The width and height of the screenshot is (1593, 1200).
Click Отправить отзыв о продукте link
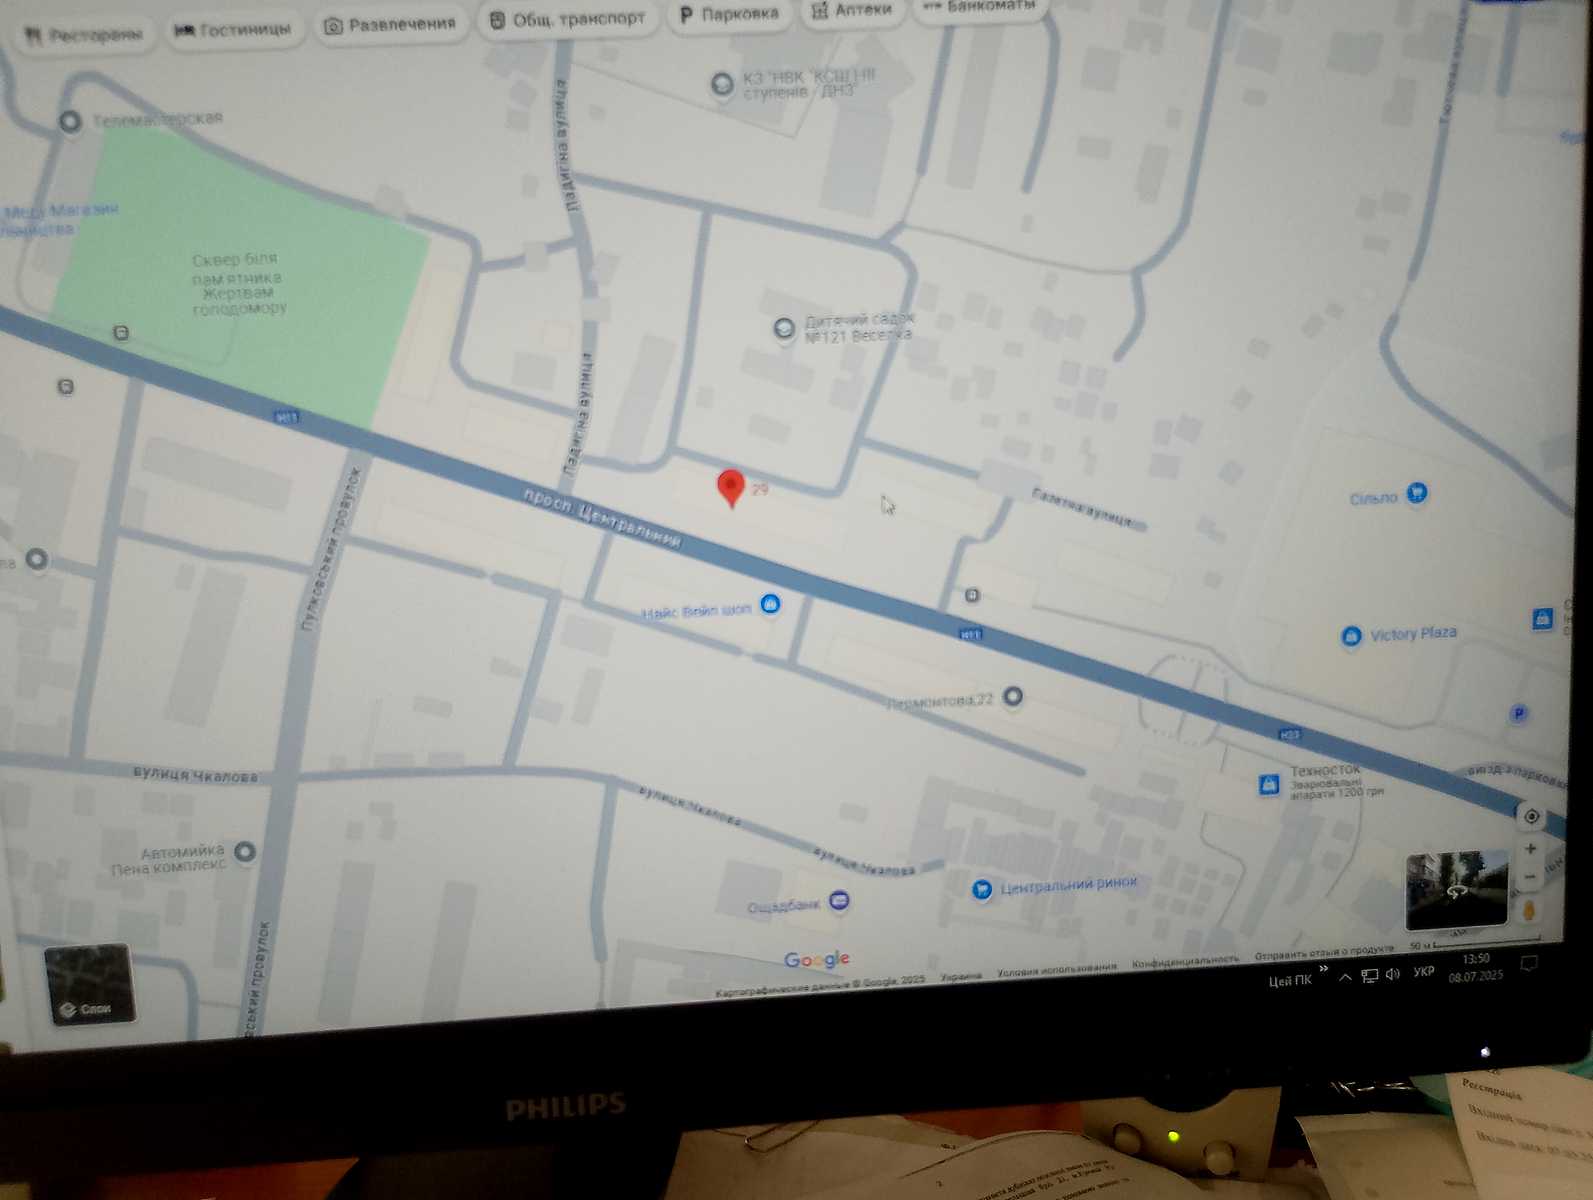[x=1323, y=952]
